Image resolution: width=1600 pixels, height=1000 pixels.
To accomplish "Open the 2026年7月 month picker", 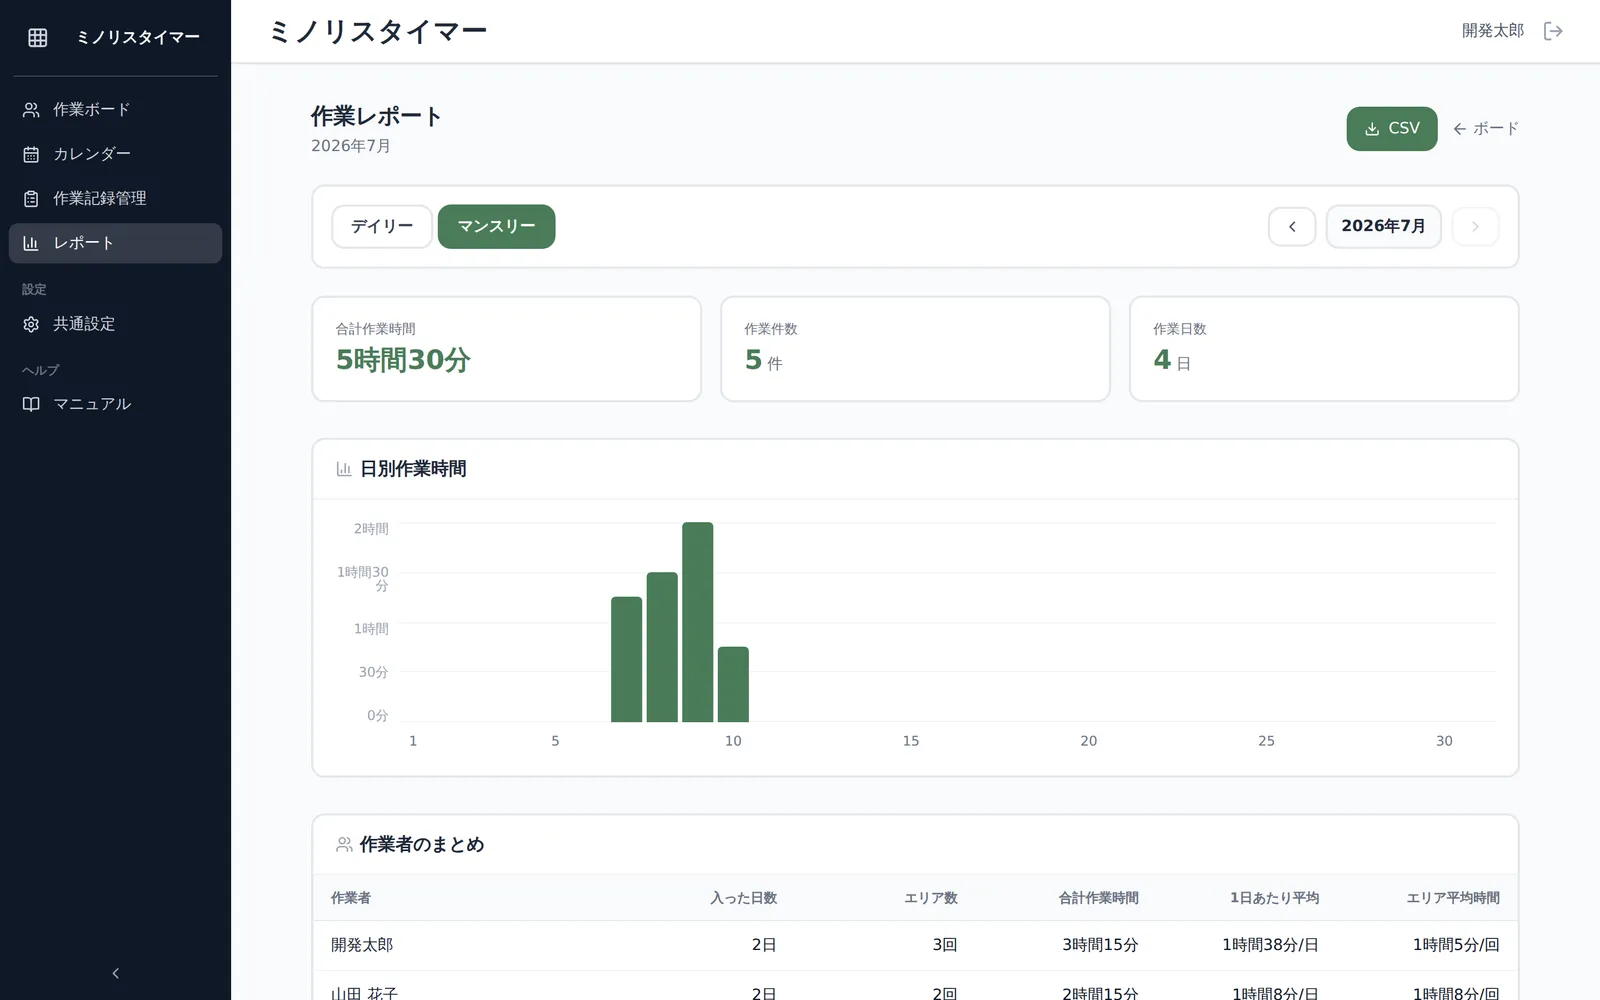I will (1383, 227).
